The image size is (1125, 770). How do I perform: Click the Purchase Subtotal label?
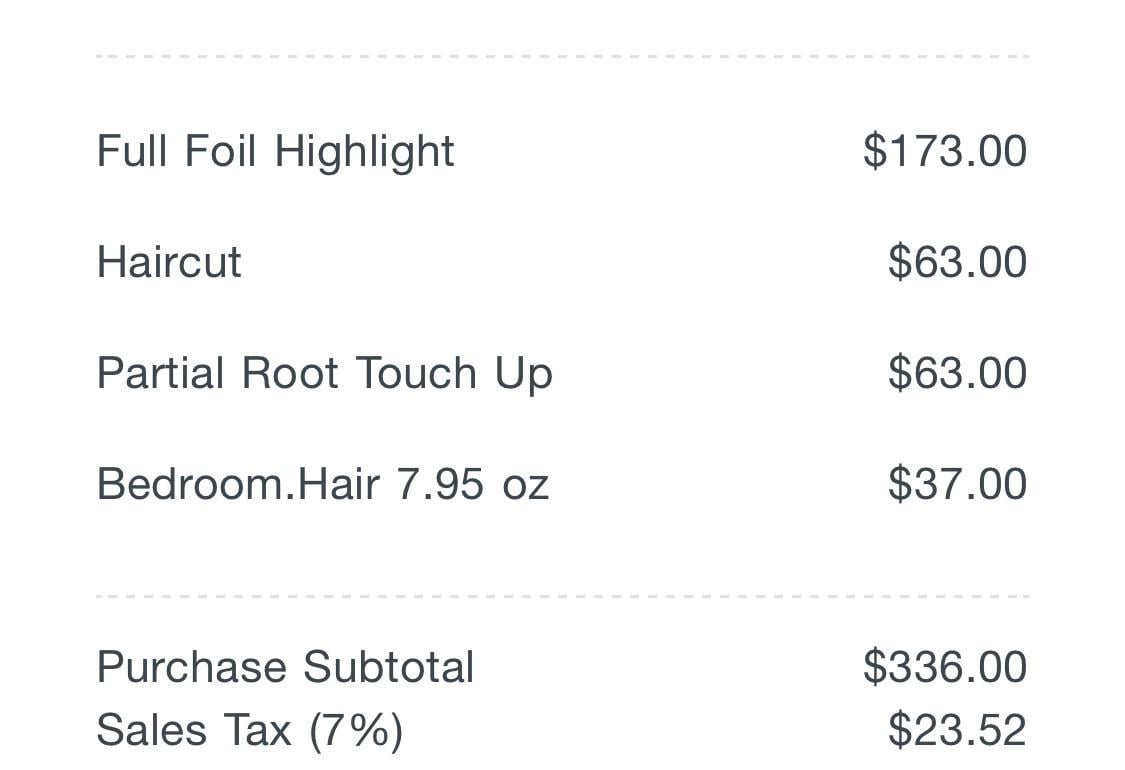click(x=286, y=667)
